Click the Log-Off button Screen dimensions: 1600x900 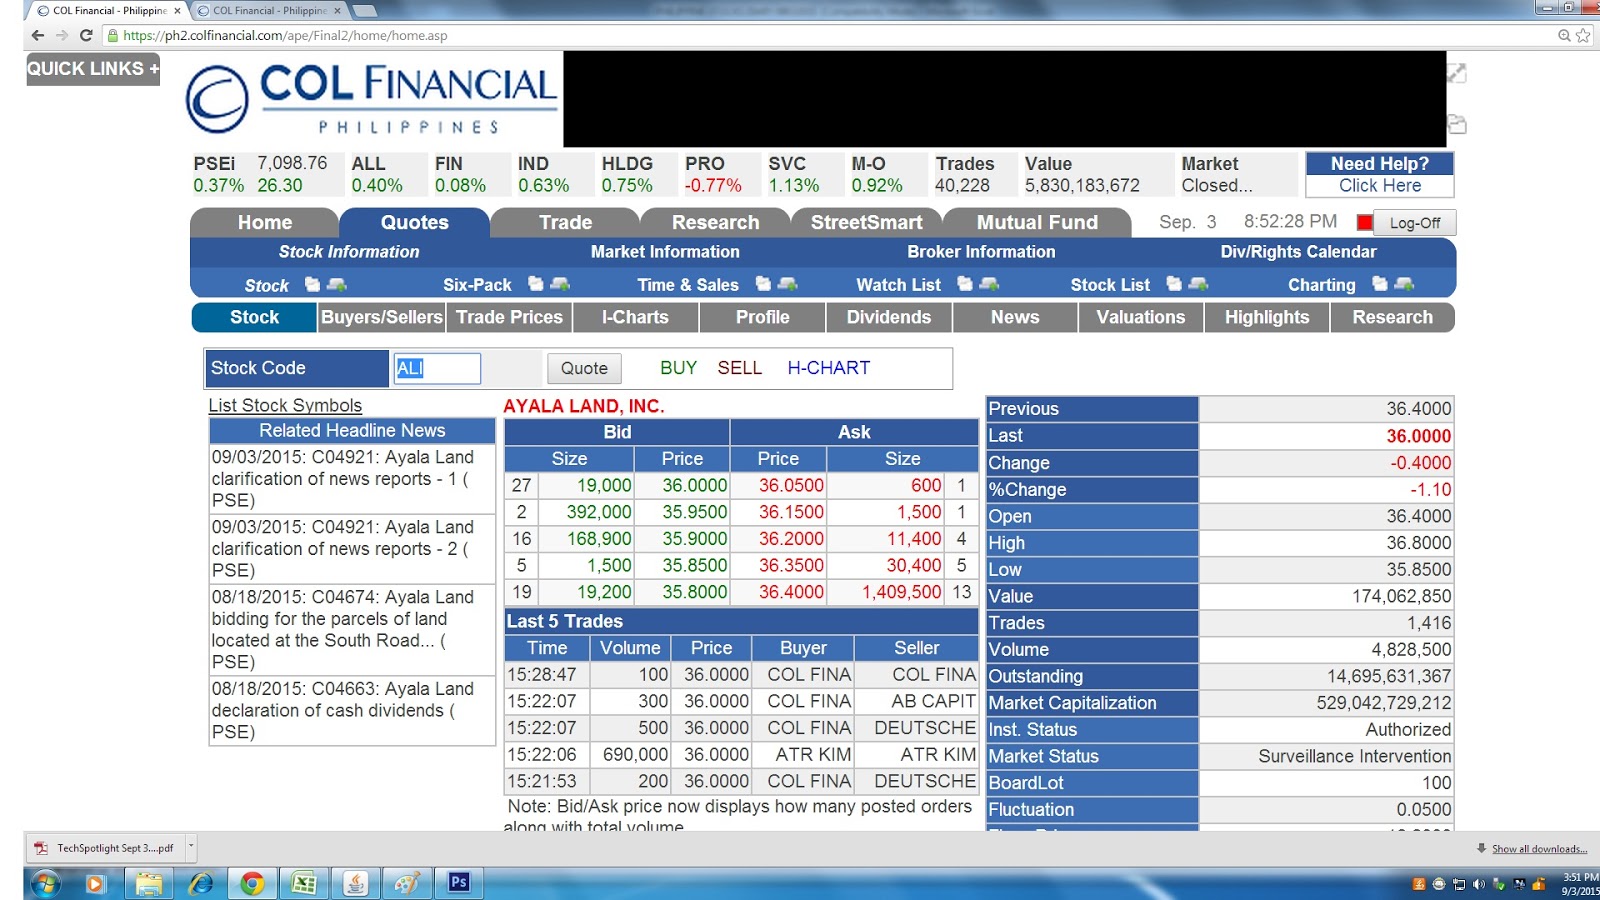1415,223
